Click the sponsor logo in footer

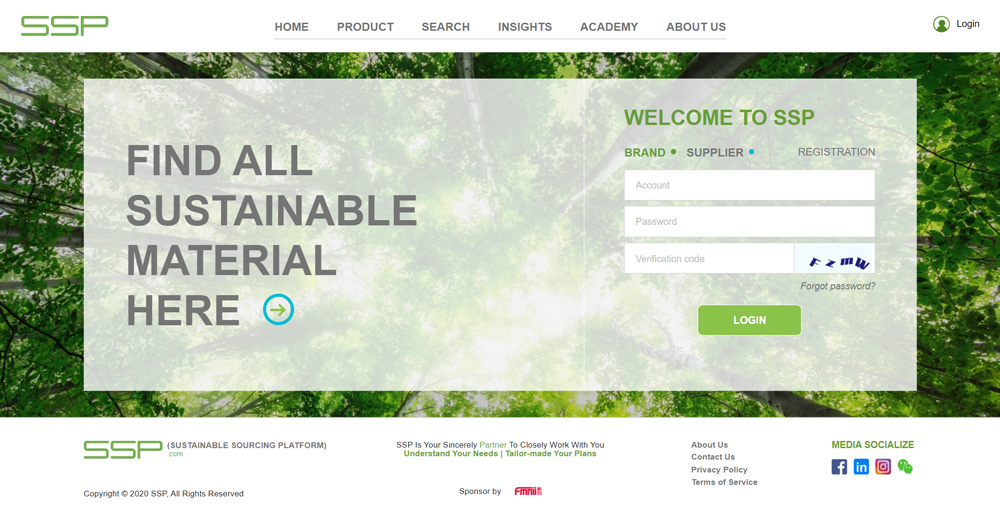[x=528, y=492]
